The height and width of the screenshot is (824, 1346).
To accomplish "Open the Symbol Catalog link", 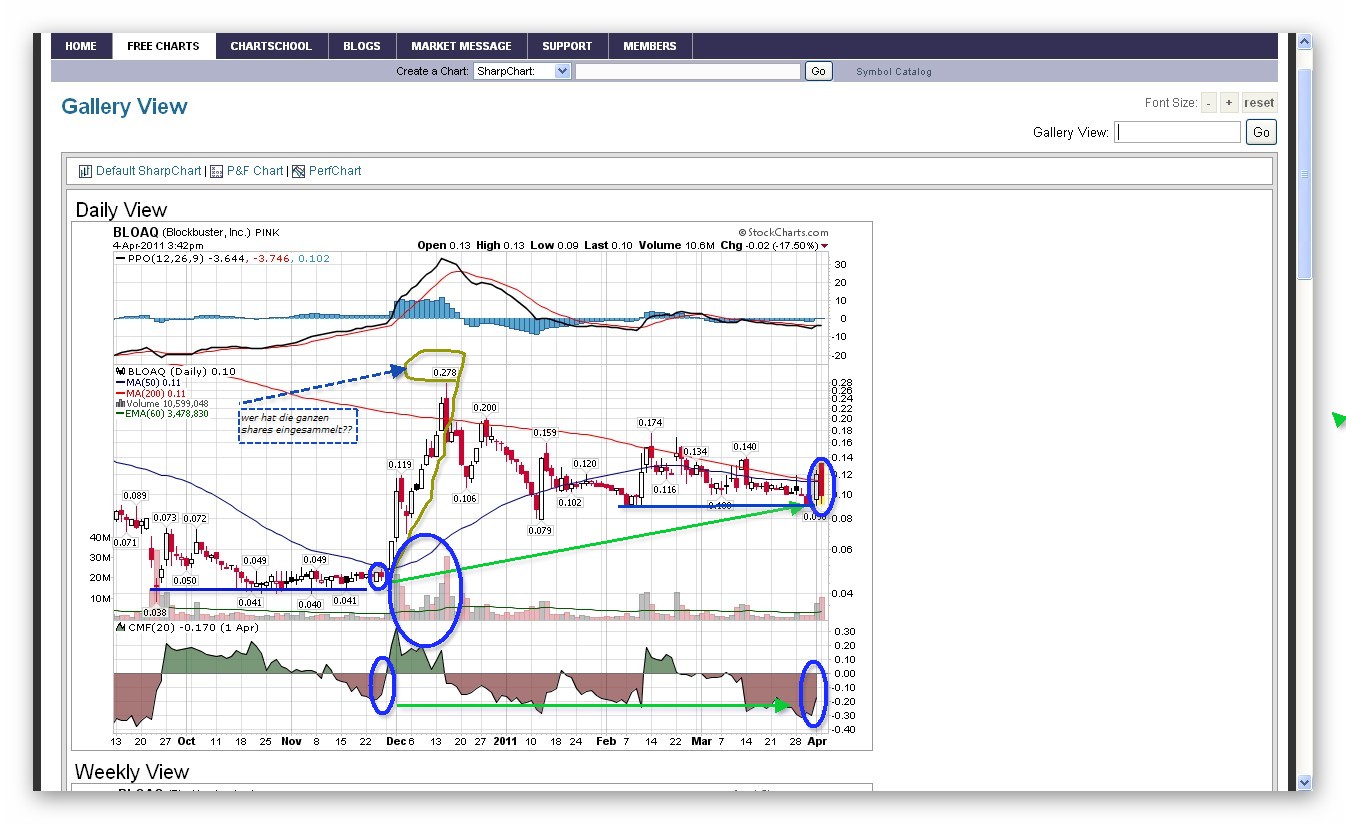I will click(894, 72).
